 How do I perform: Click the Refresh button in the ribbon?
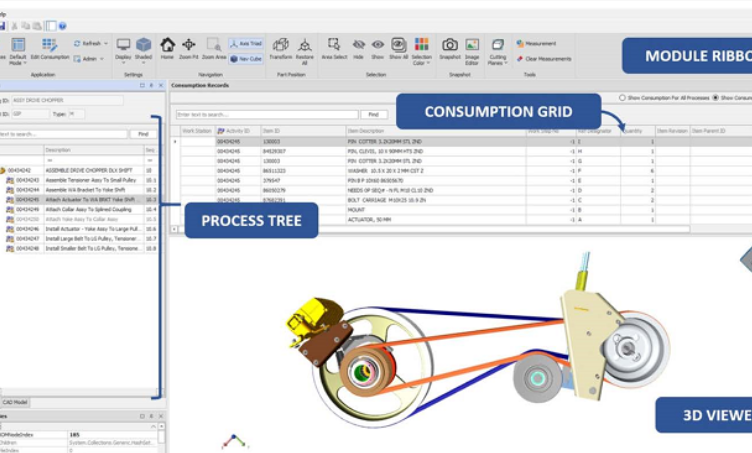point(91,44)
